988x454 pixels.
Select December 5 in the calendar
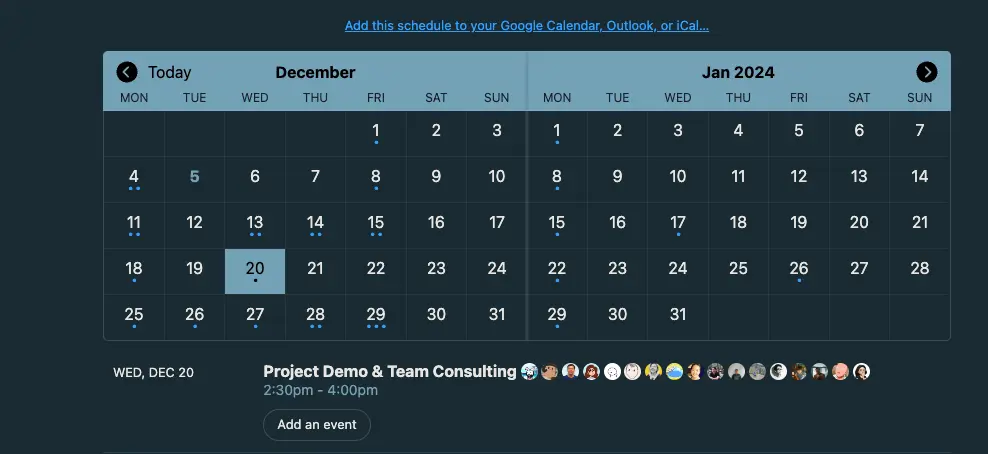[x=195, y=179]
